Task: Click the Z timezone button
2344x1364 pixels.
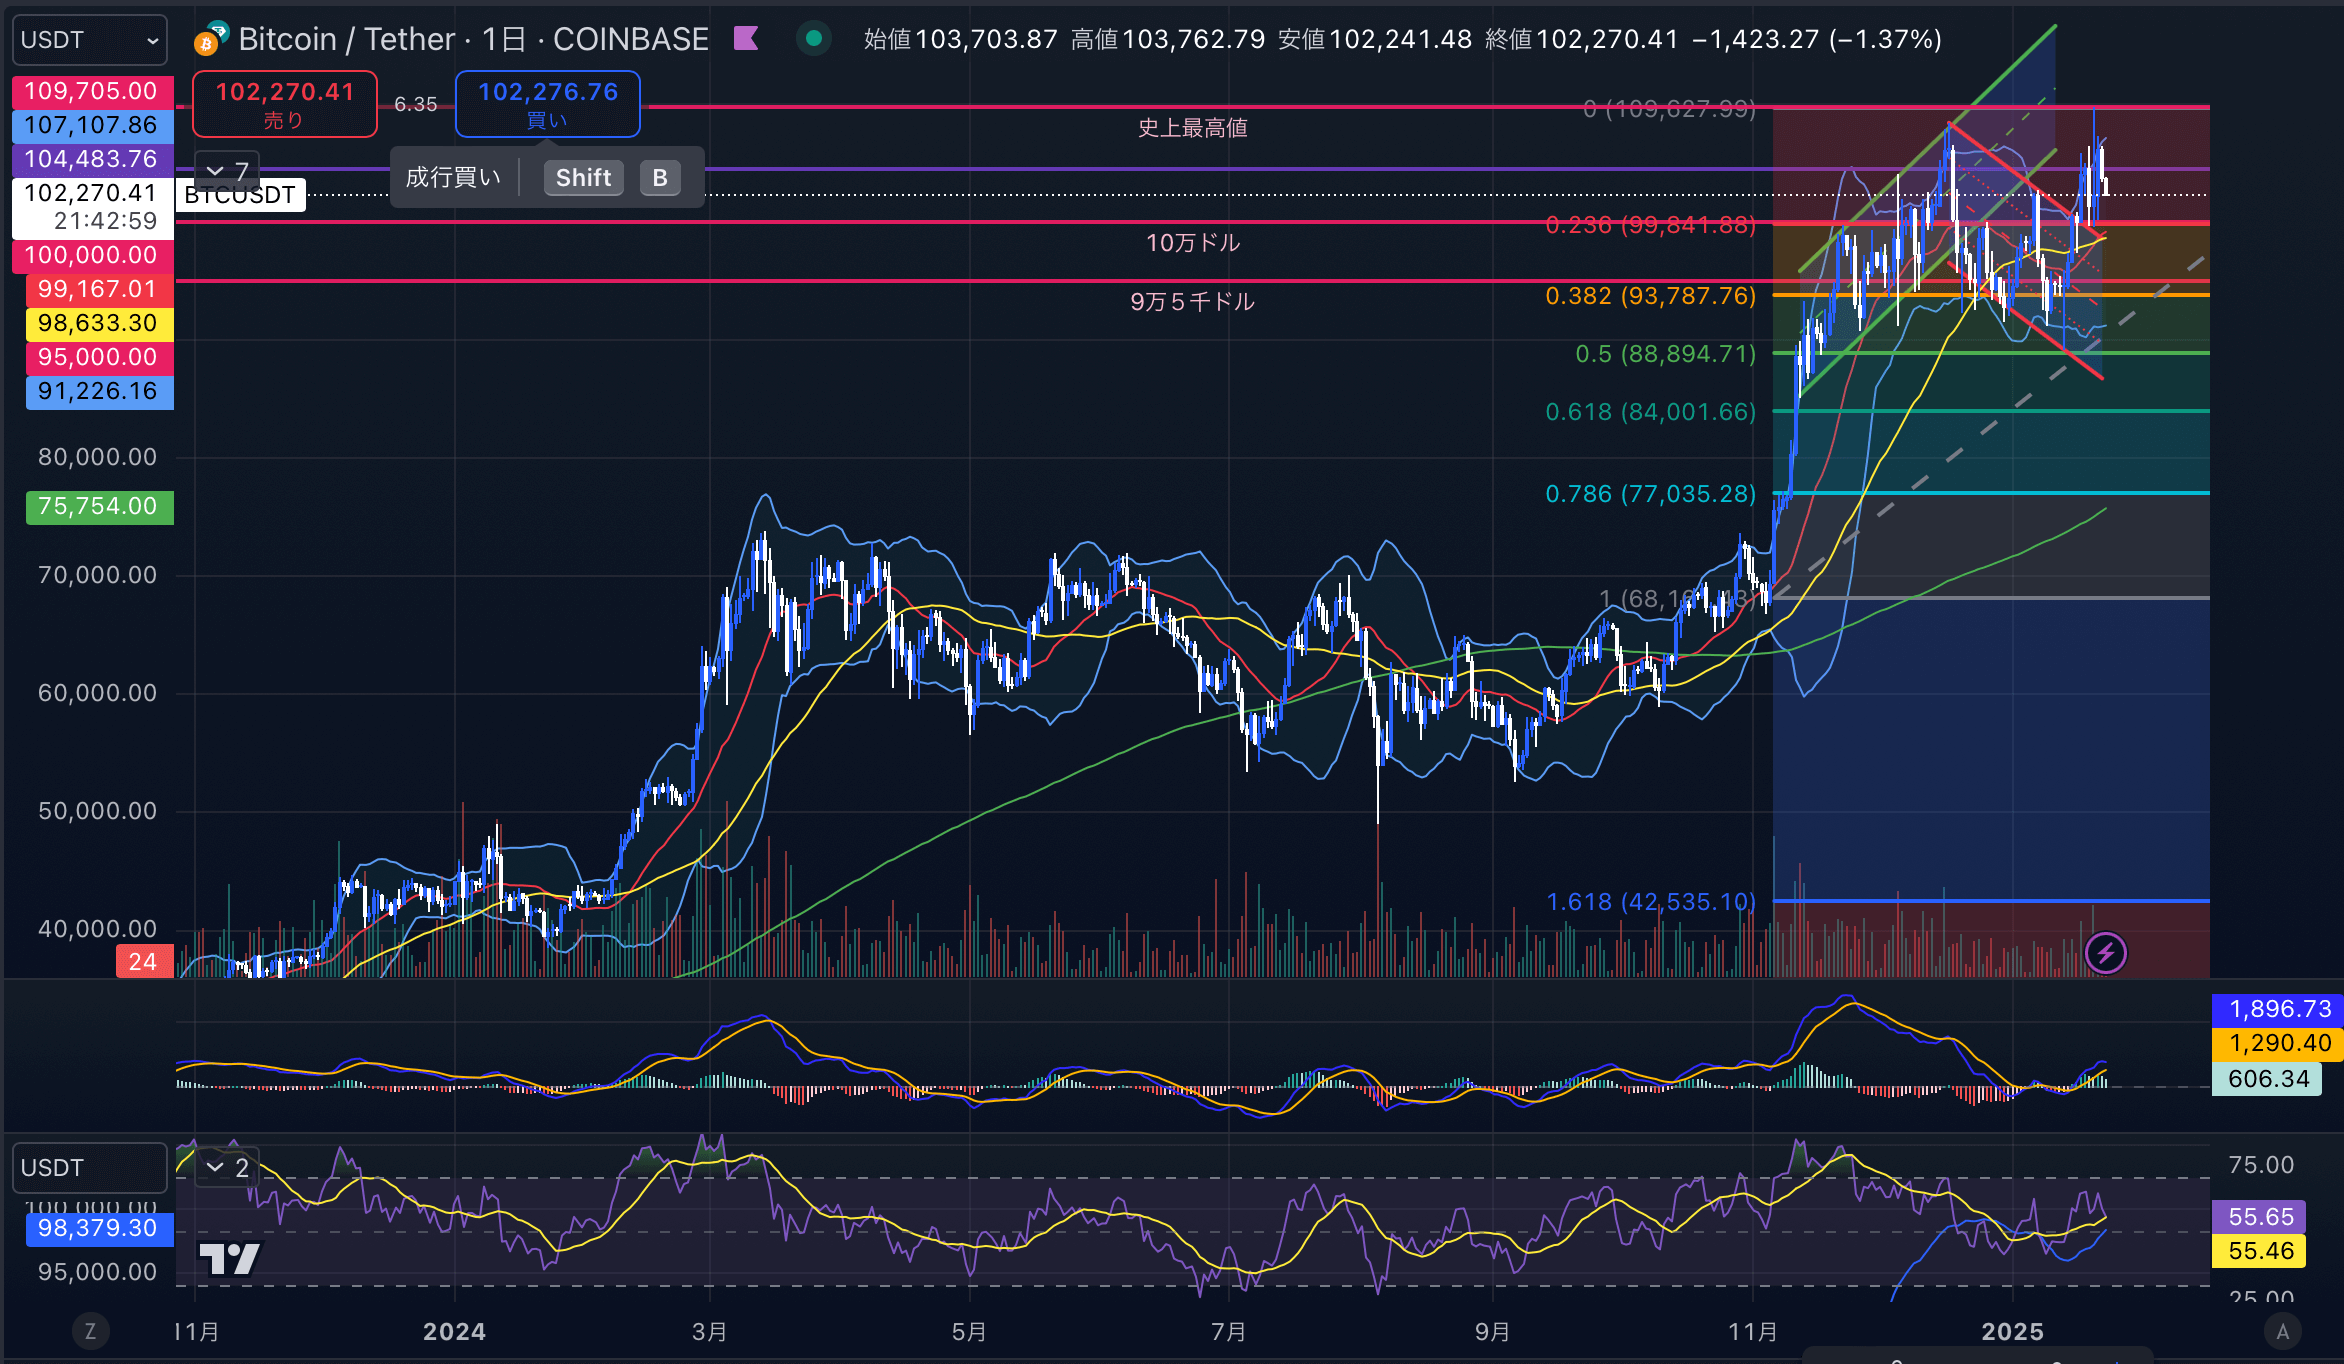Action: pyautogui.click(x=90, y=1331)
